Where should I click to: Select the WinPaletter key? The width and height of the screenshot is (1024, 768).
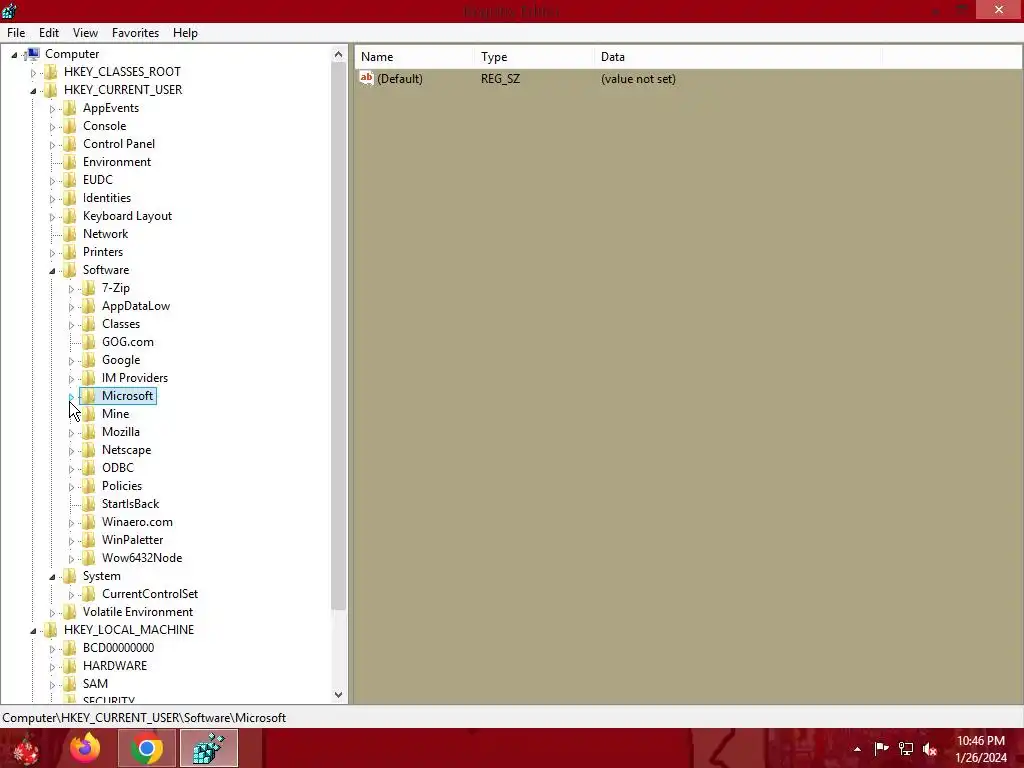pyautogui.click(x=133, y=540)
